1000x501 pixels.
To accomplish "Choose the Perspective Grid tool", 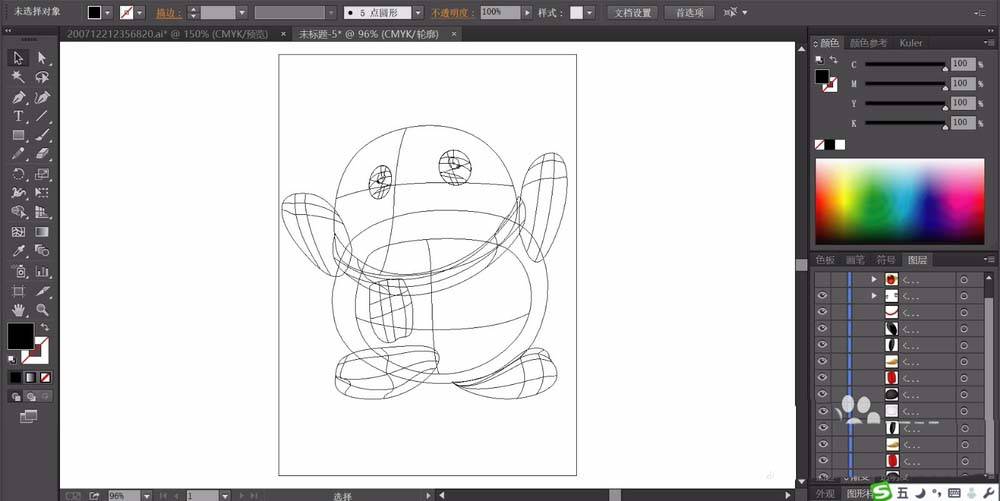I will [42, 212].
